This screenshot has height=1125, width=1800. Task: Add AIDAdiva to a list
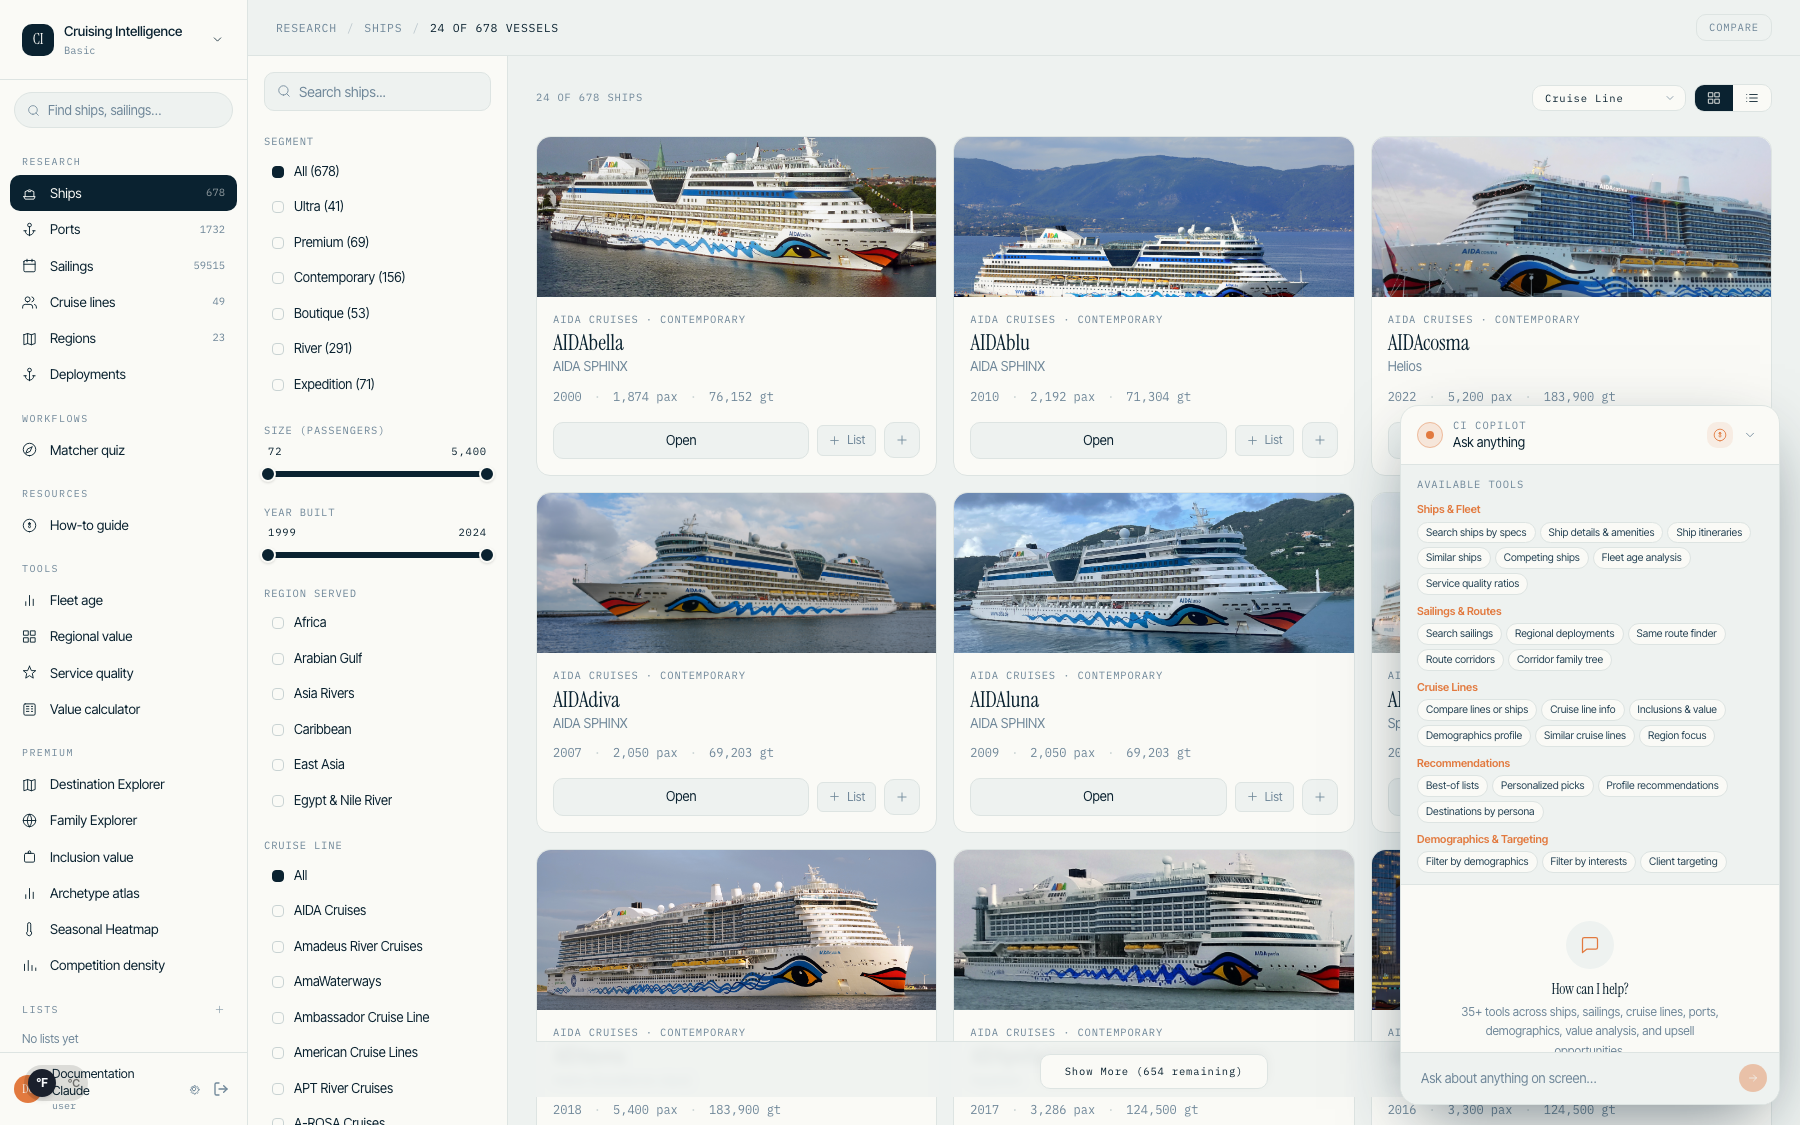click(x=847, y=797)
